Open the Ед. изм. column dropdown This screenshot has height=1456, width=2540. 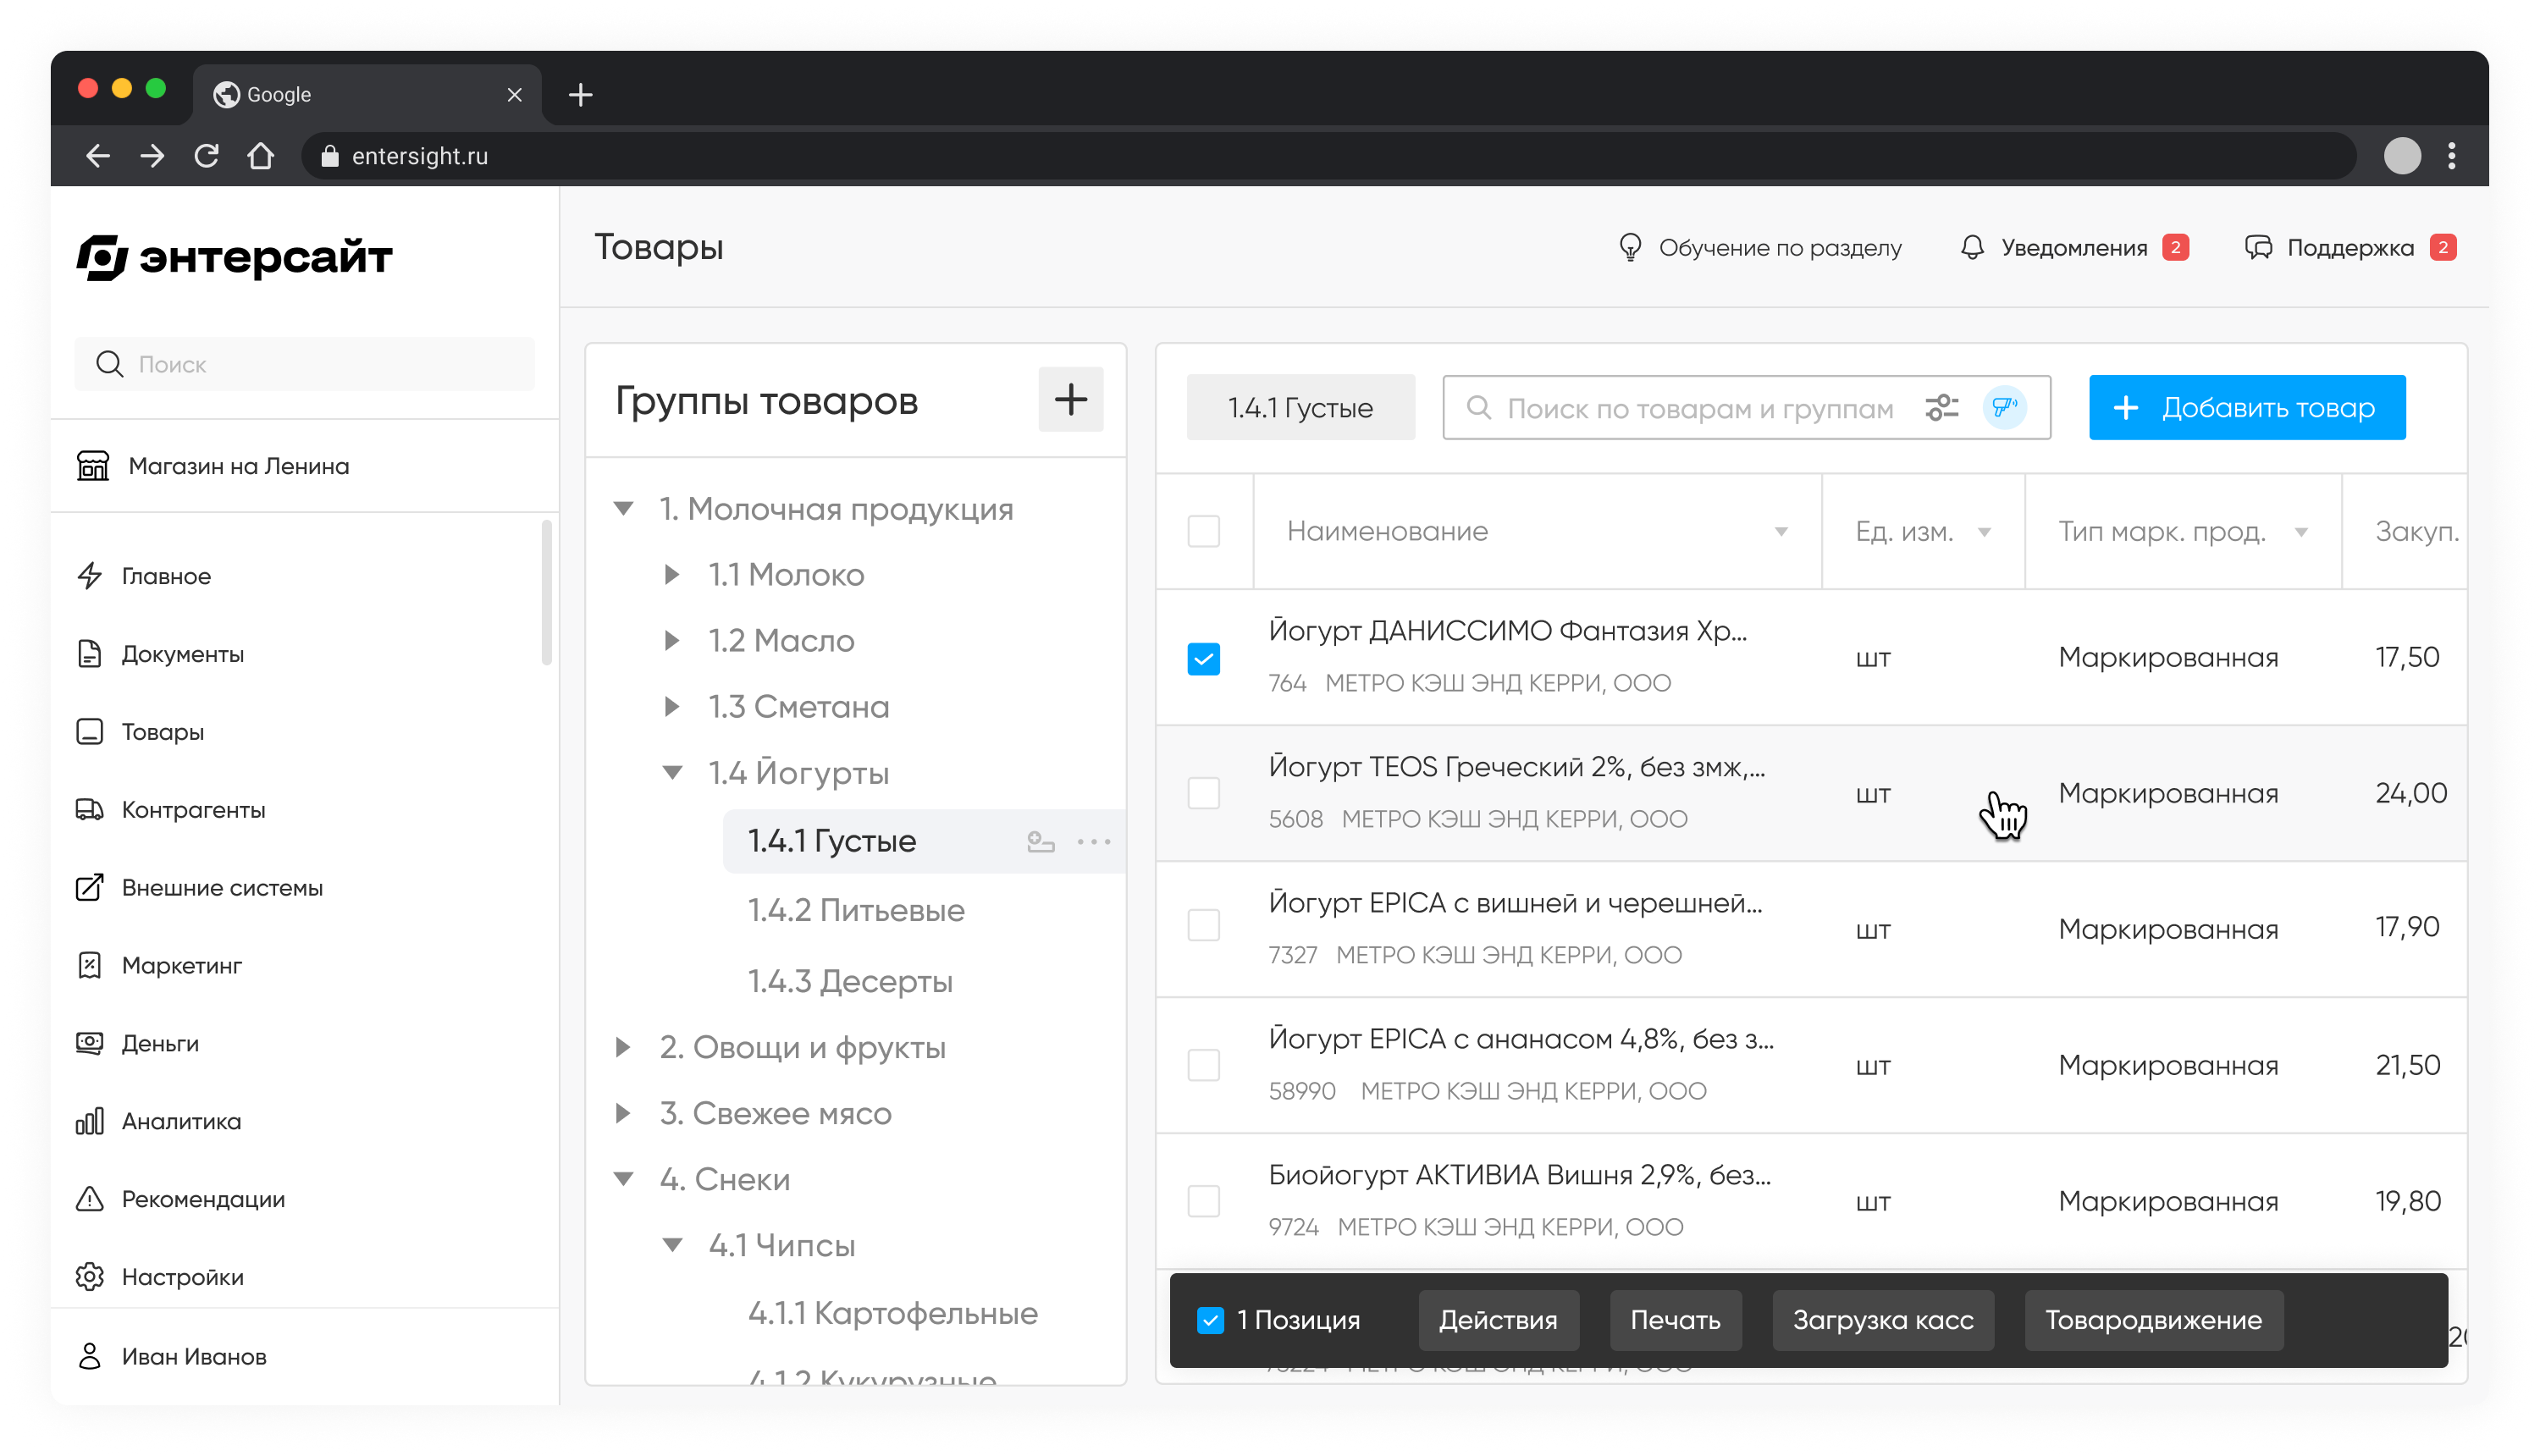pyautogui.click(x=1984, y=532)
